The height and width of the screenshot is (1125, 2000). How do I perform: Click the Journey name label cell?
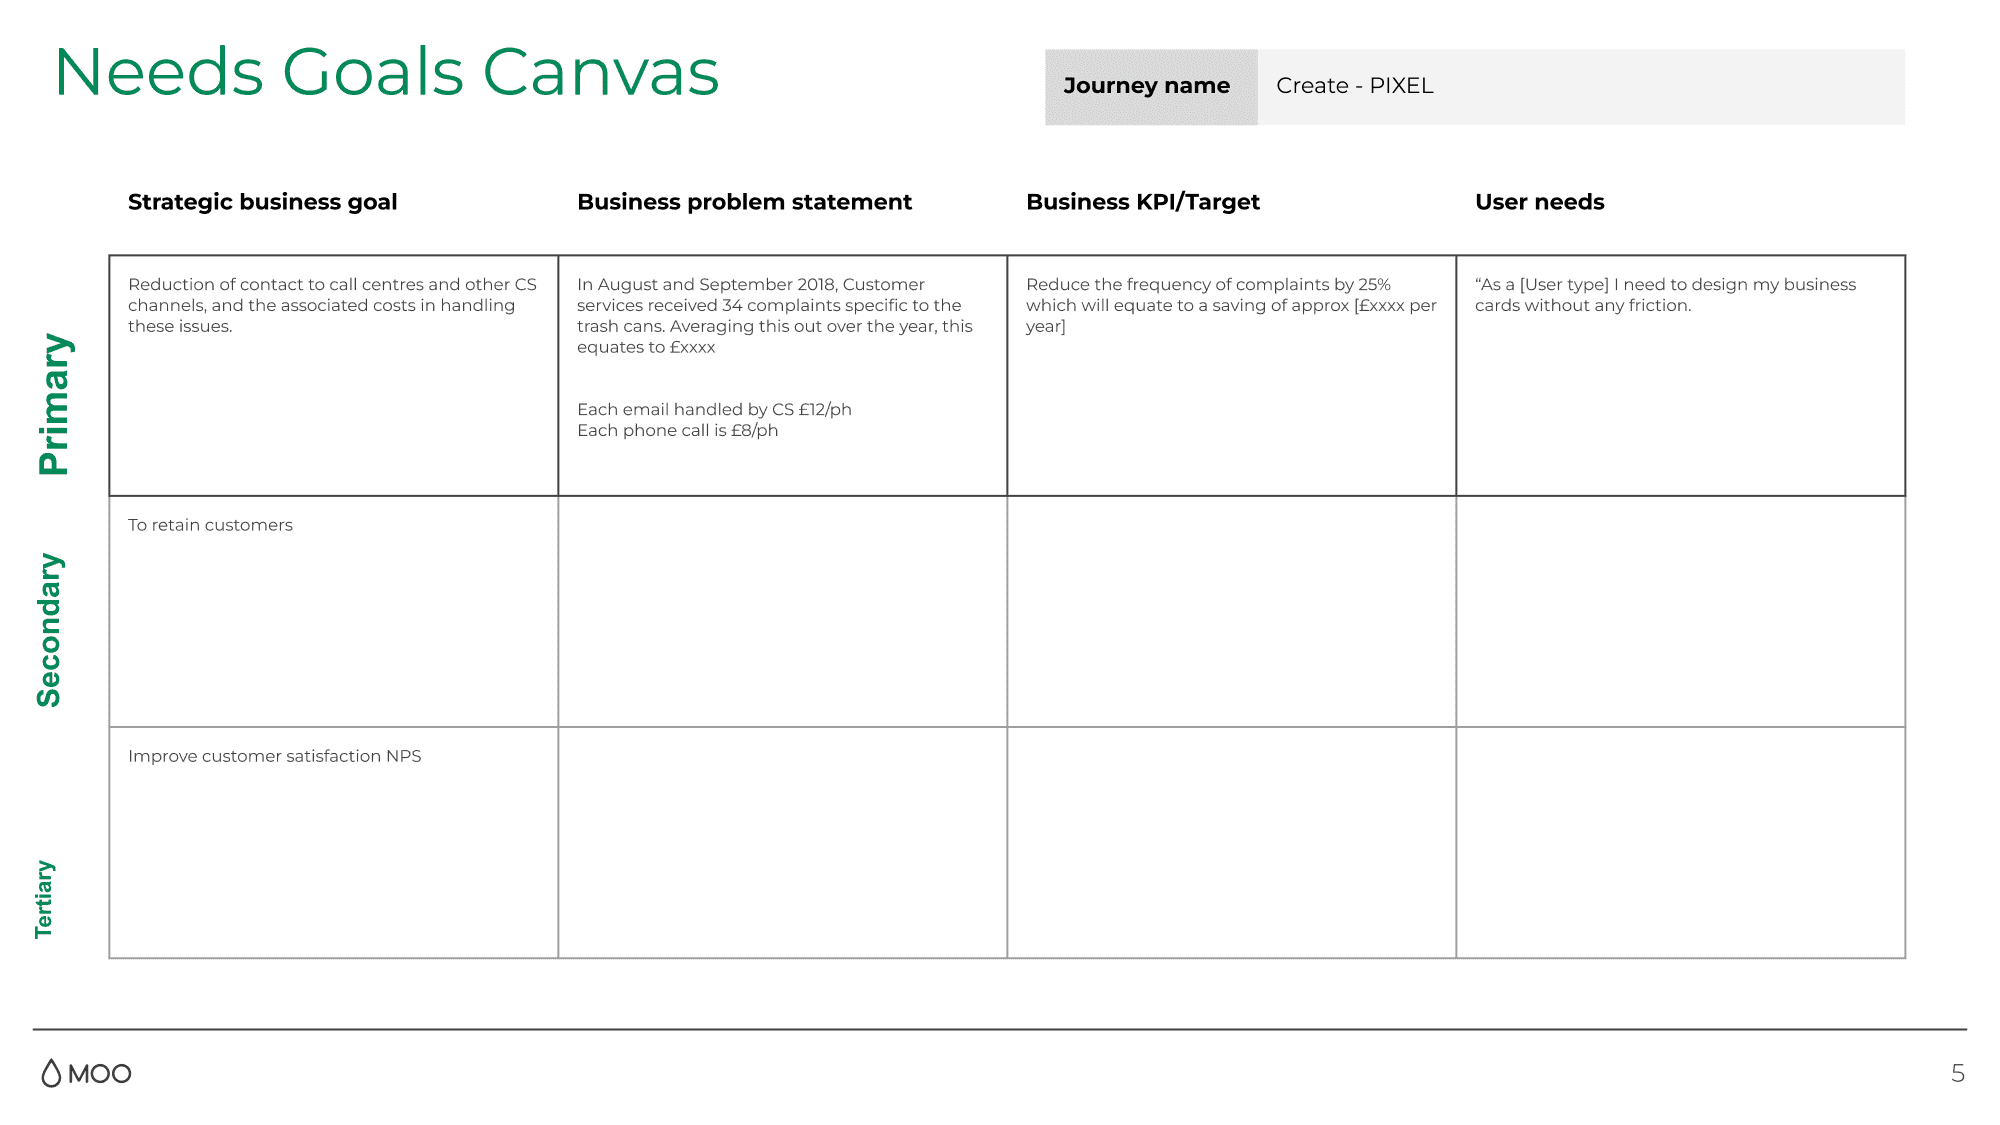click(1146, 86)
